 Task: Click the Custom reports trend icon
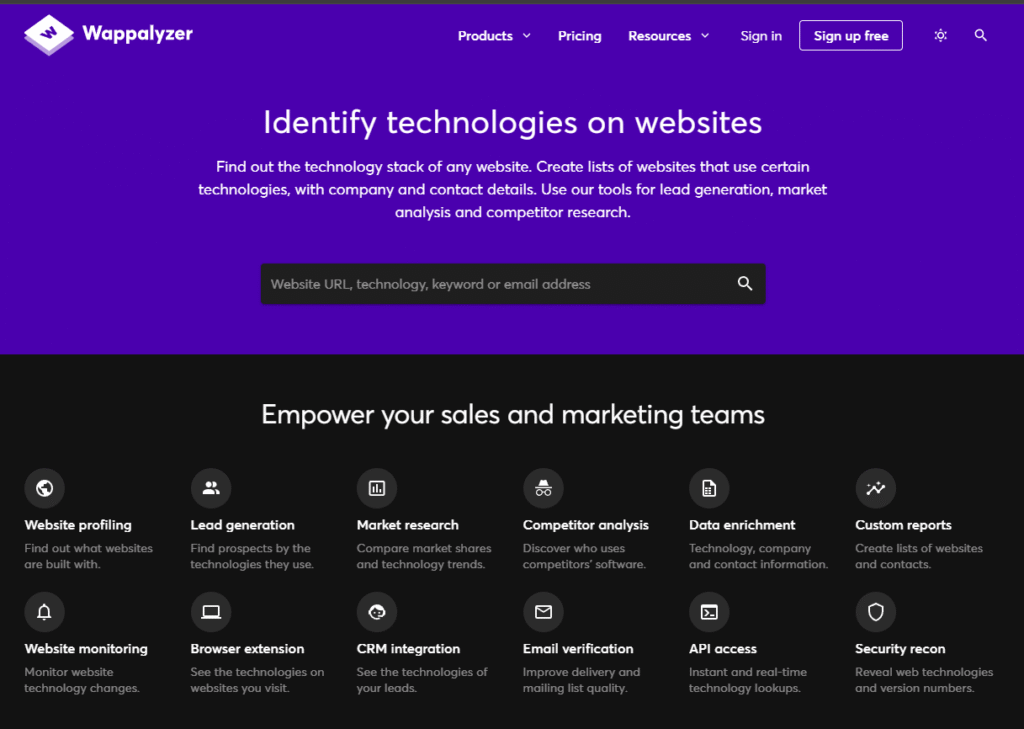coord(876,488)
